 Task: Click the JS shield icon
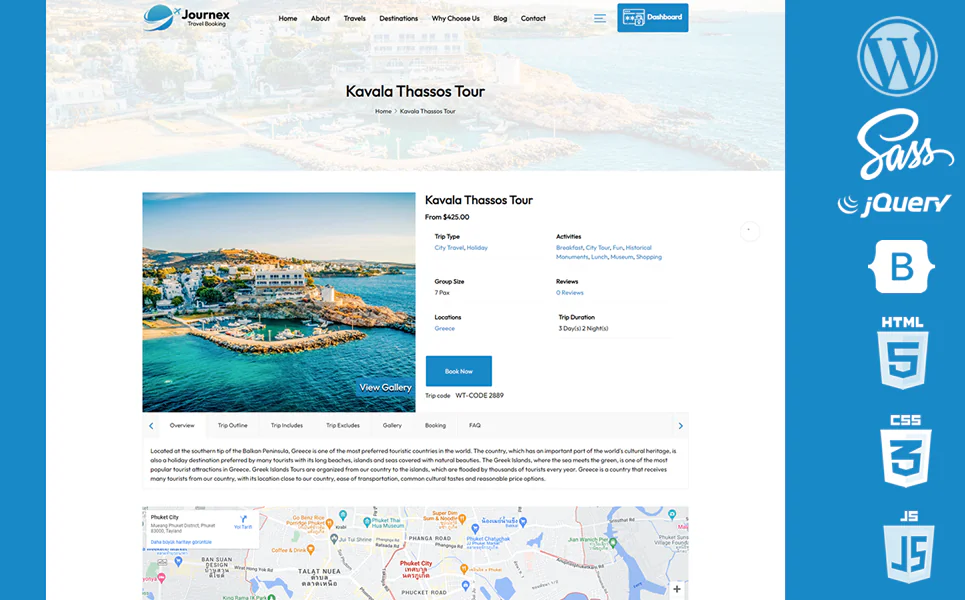pos(908,547)
